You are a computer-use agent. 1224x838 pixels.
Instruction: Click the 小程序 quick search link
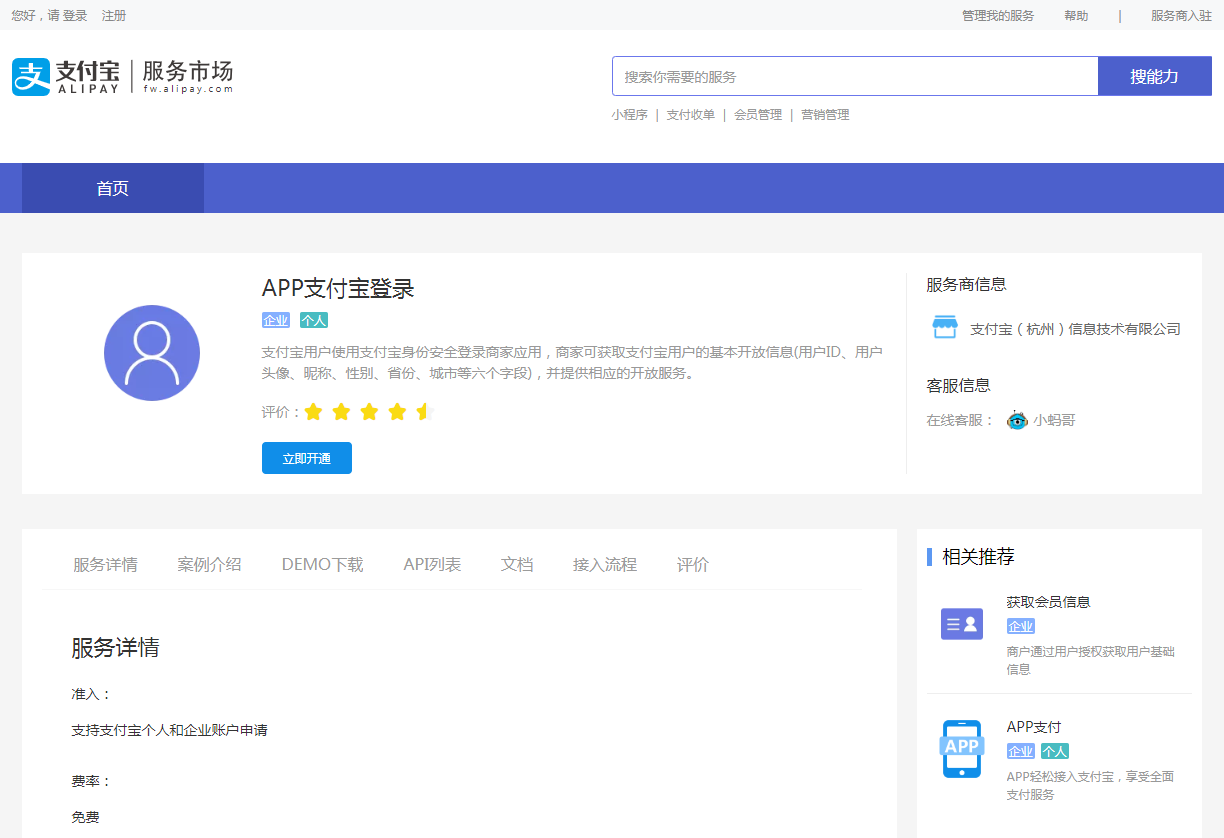tap(630, 115)
